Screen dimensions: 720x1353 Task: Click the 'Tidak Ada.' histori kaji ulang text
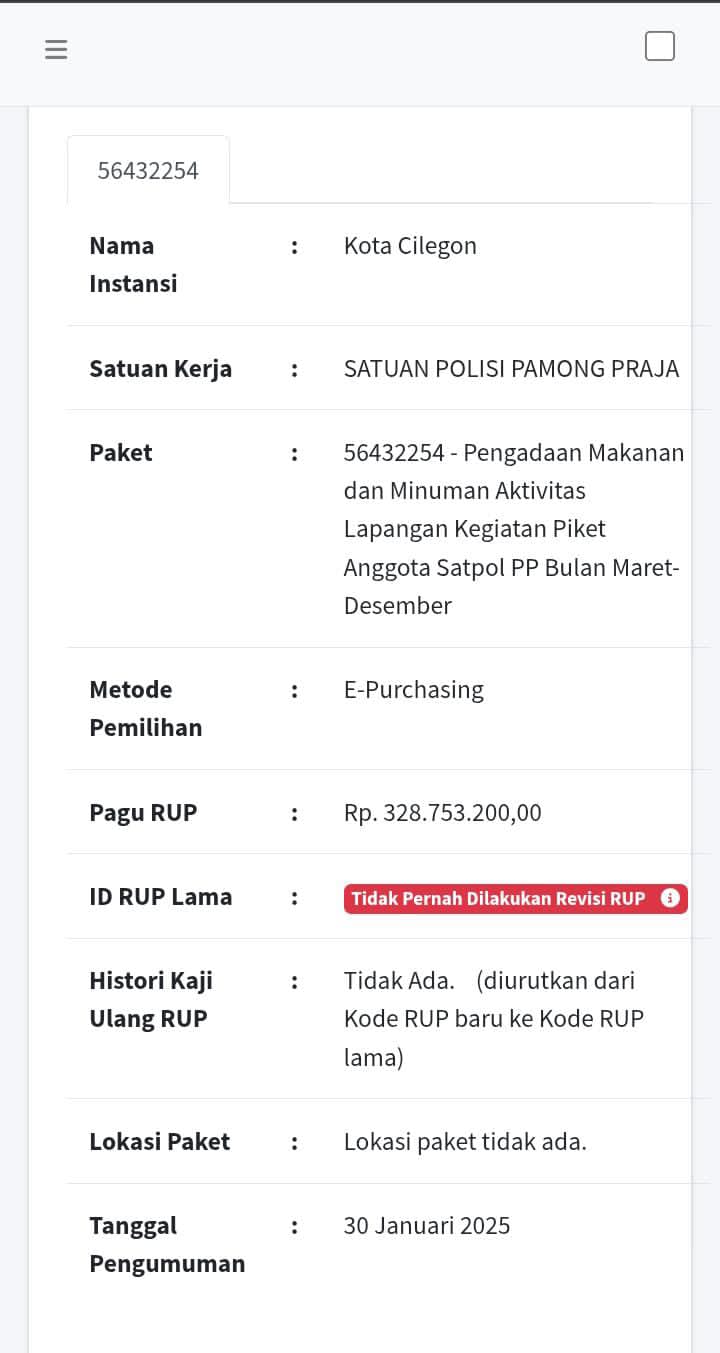pos(399,981)
